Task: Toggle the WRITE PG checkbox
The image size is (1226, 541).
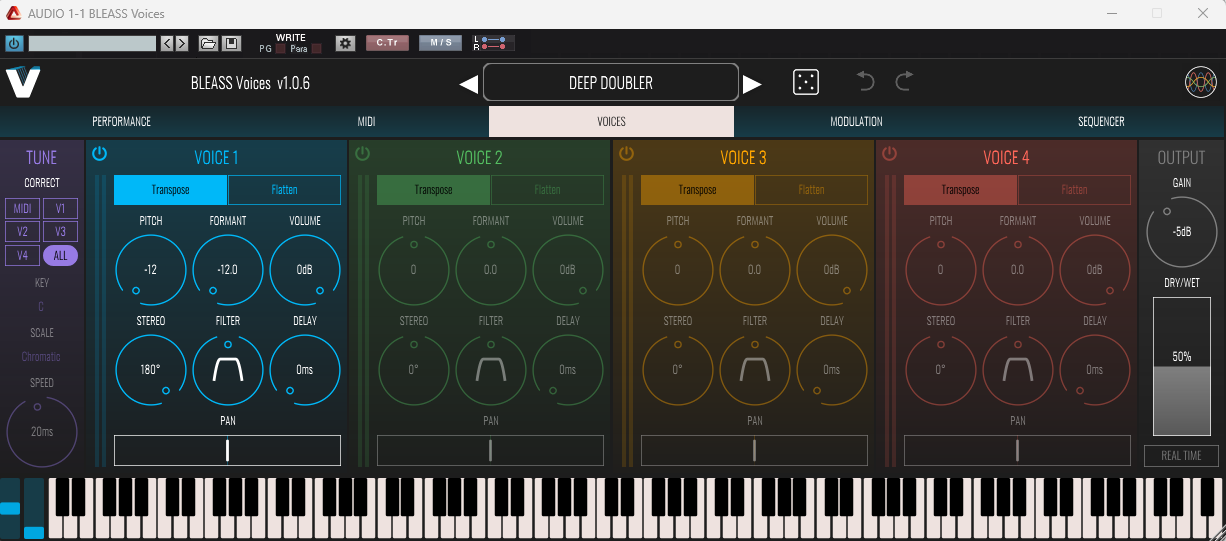Action: pyautogui.click(x=281, y=48)
